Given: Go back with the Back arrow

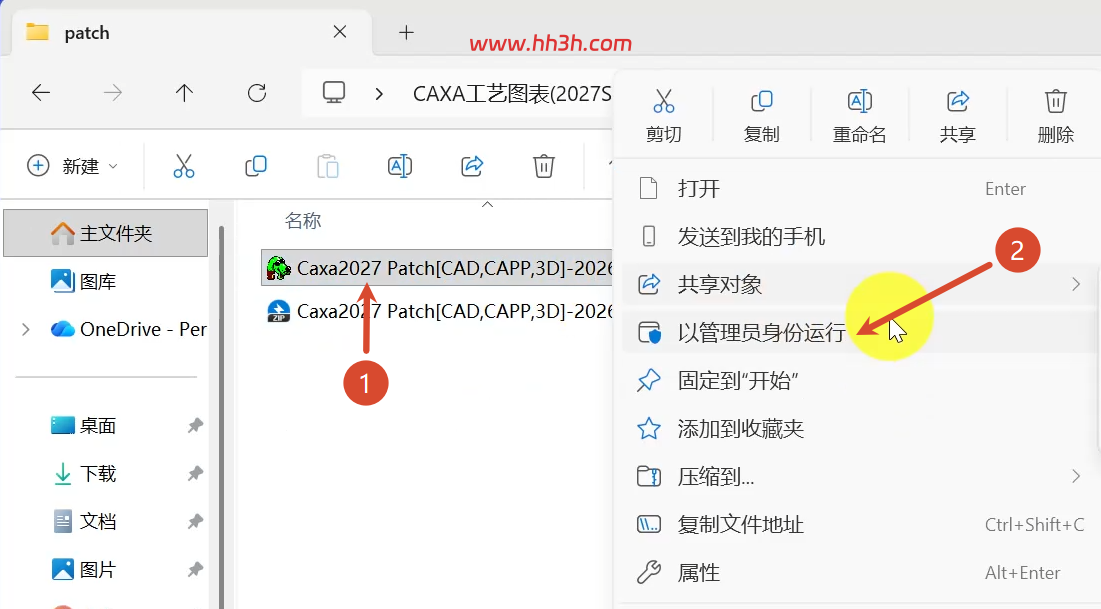Looking at the screenshot, I should (41, 93).
